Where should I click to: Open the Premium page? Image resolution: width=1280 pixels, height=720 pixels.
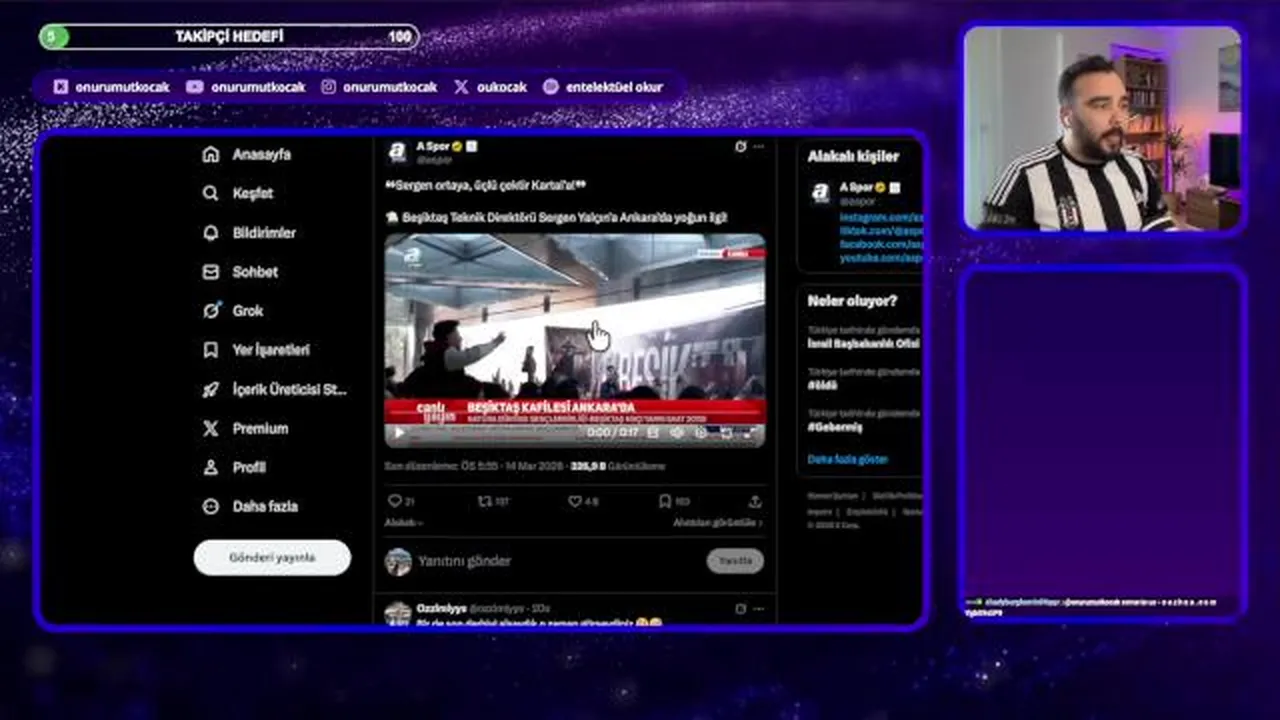245,428
